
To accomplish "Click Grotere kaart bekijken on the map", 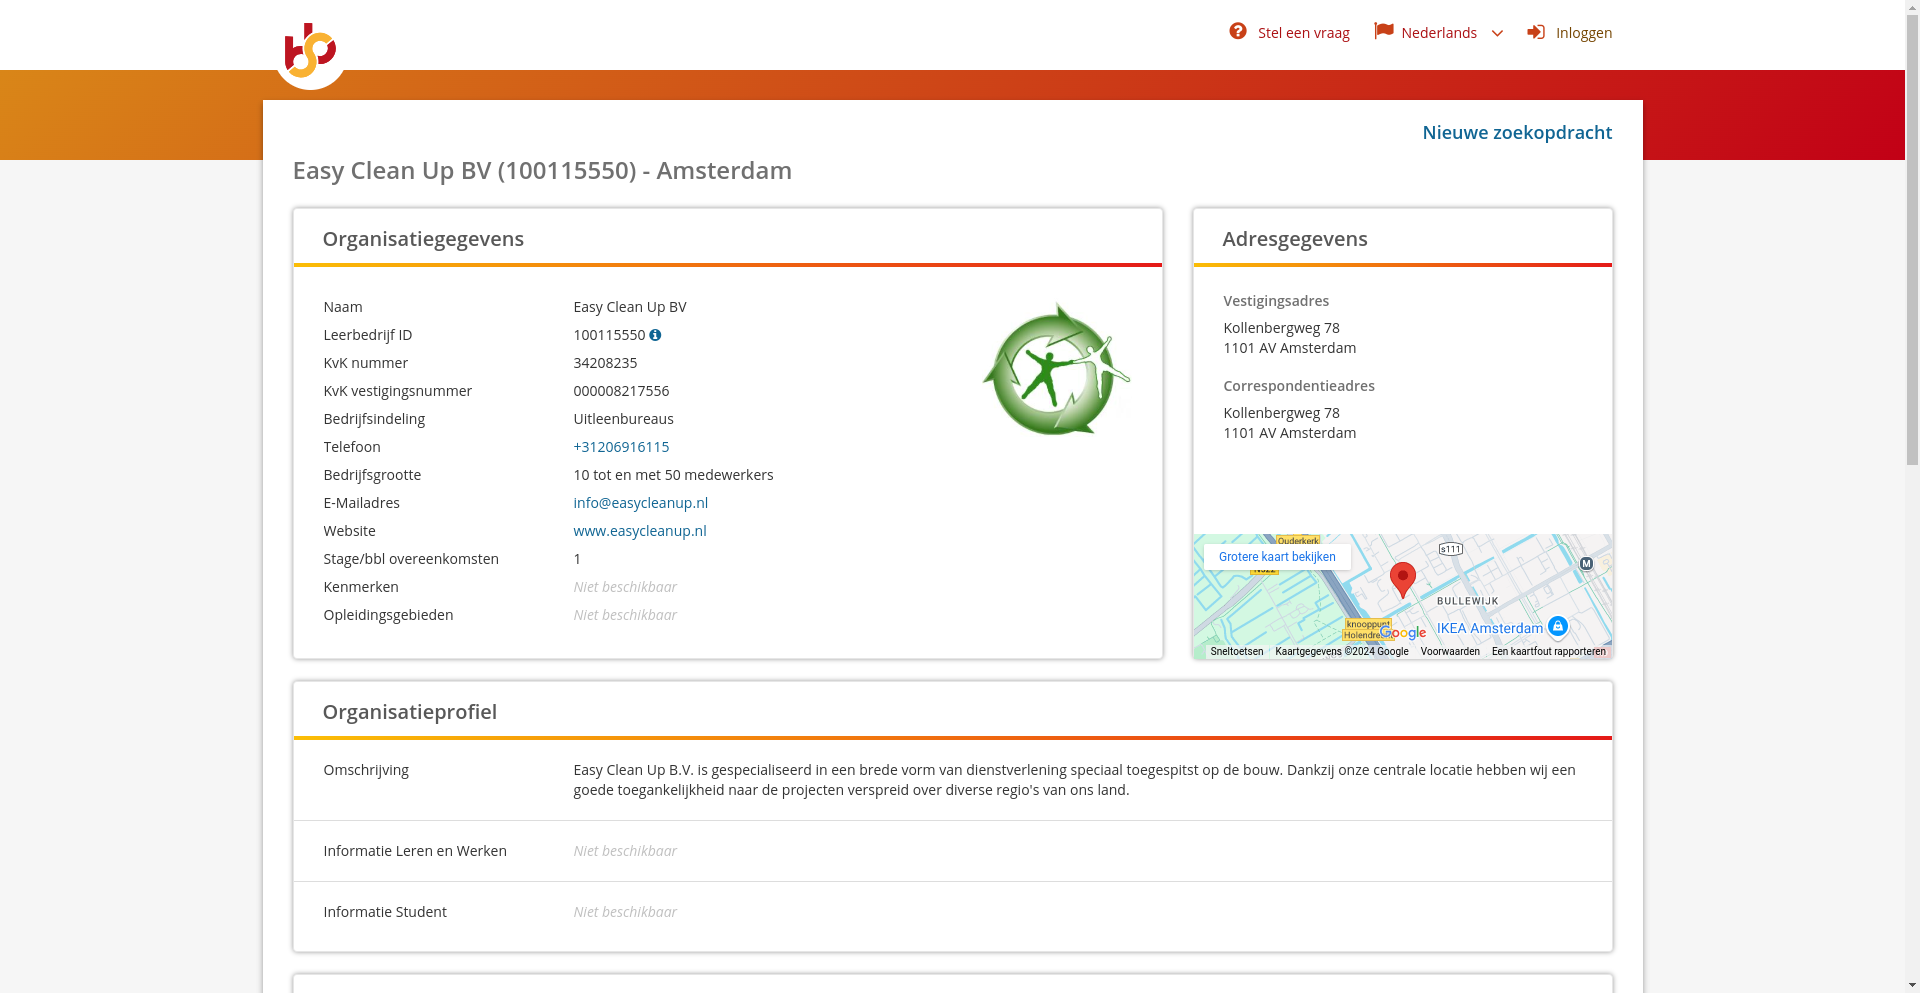I will [x=1277, y=557].
